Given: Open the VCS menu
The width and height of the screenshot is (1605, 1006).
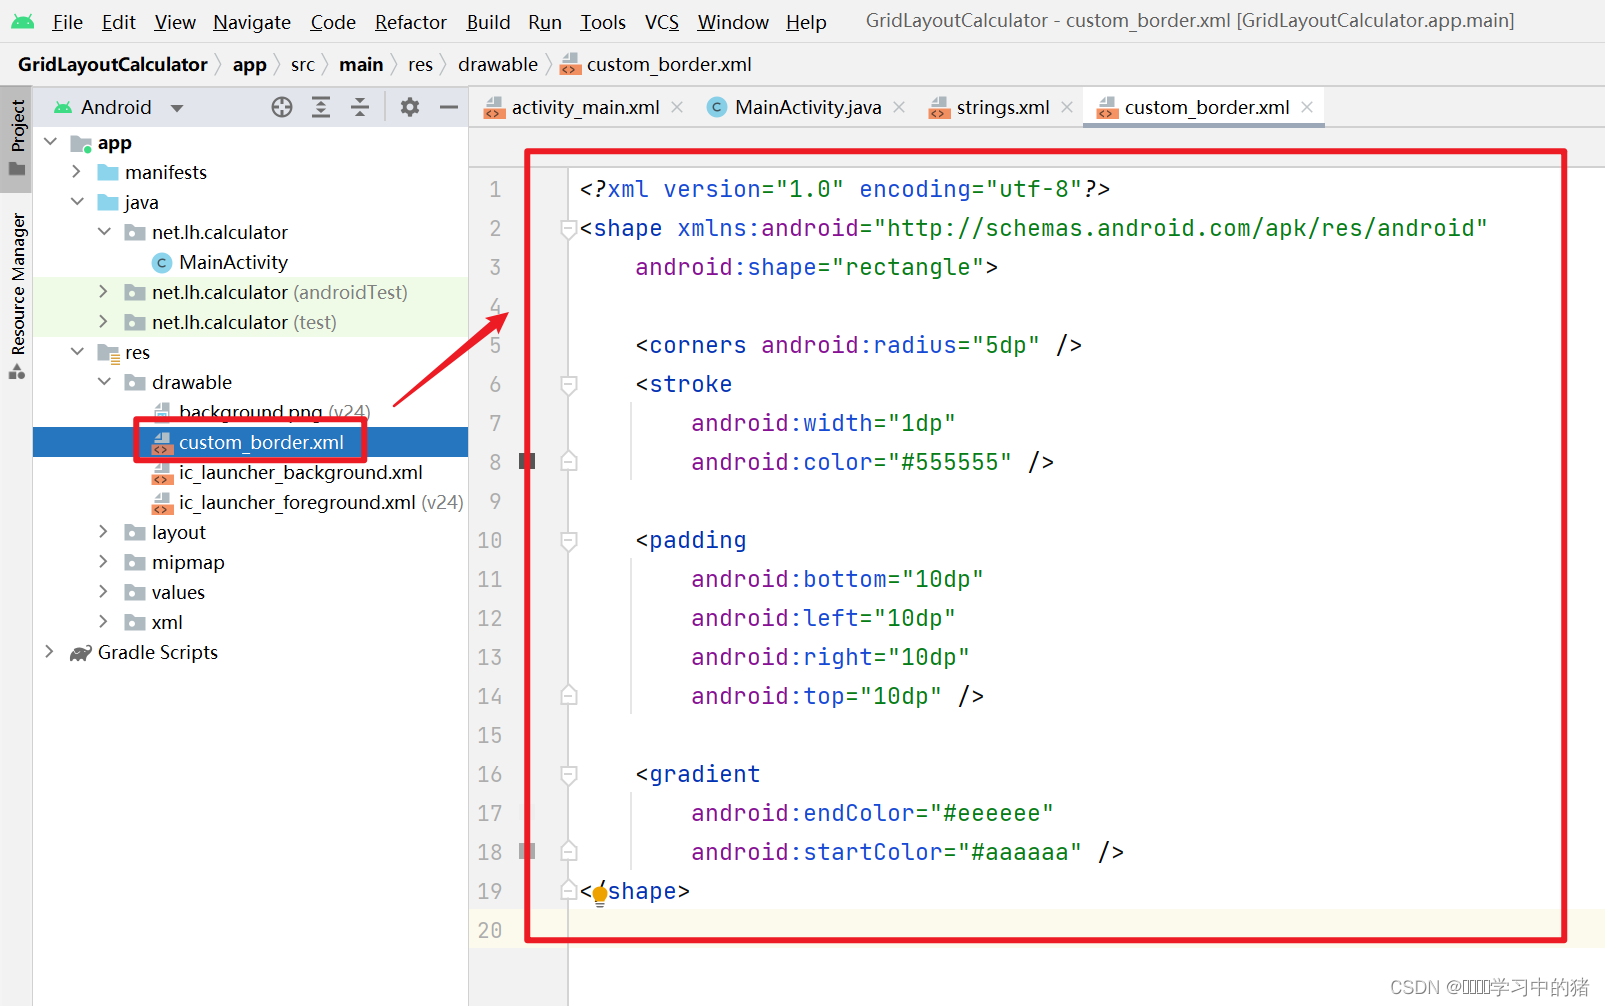Looking at the screenshot, I should (x=662, y=22).
